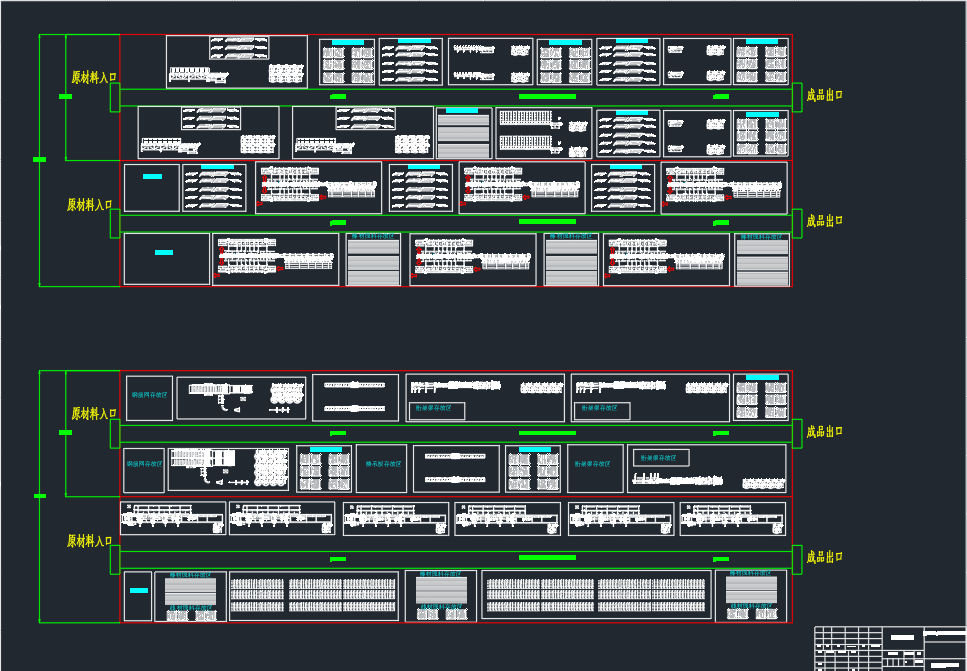Image resolution: width=967 pixels, height=671 pixels.
Task: Click lower 原材料入口 label in top layout
Action: coord(90,205)
